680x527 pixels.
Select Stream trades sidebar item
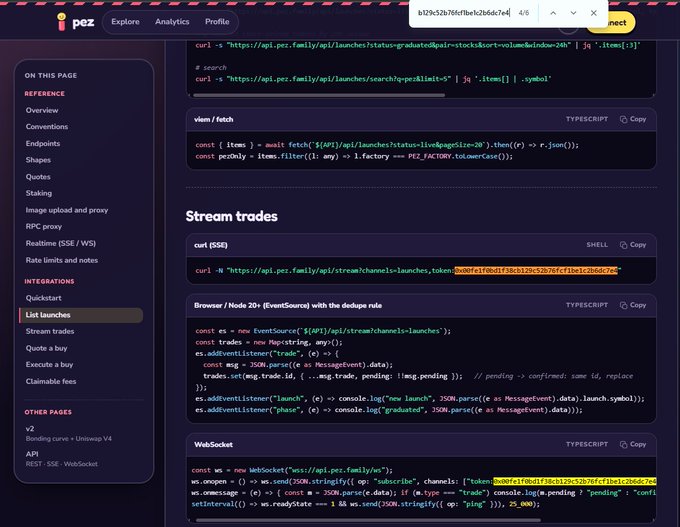50,331
